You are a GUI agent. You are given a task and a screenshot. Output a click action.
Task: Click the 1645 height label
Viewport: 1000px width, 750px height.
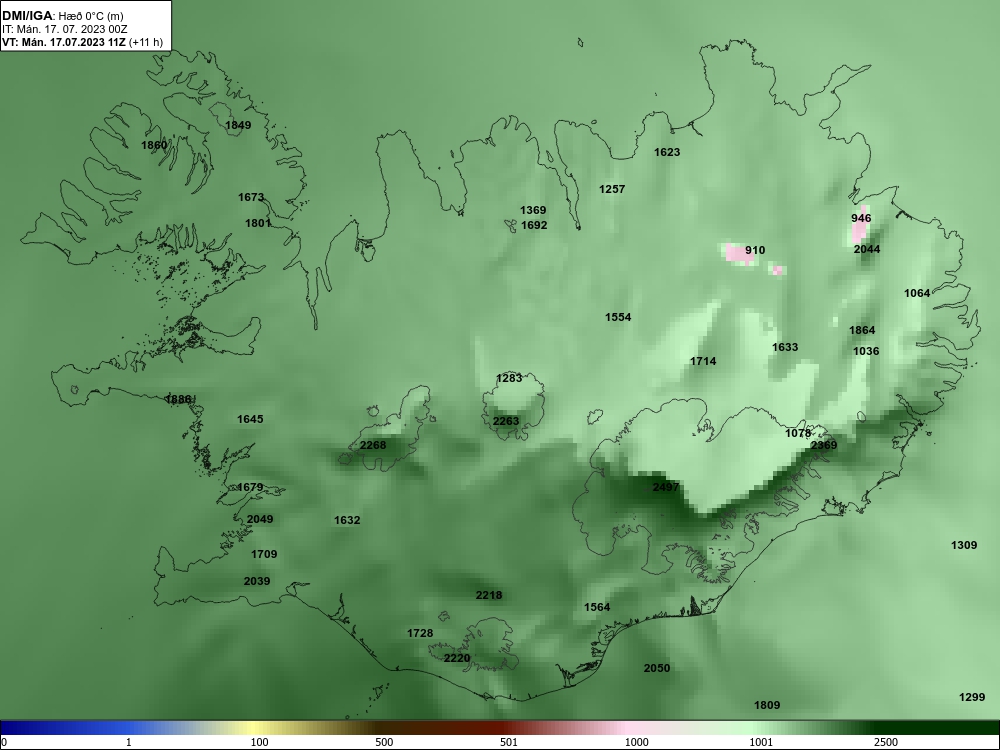coord(250,420)
